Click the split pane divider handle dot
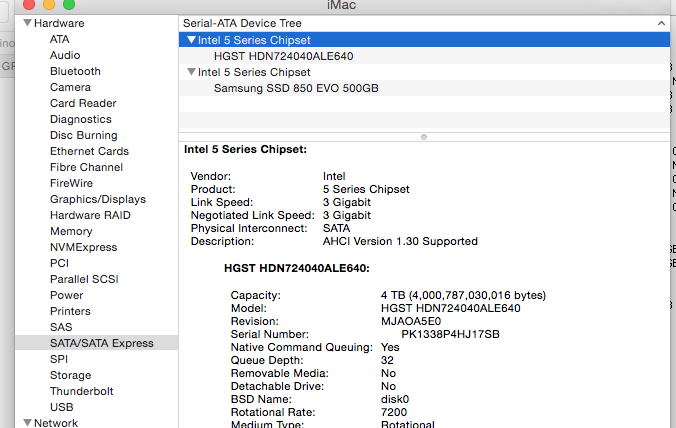This screenshot has height=428, width=676. [x=424, y=137]
